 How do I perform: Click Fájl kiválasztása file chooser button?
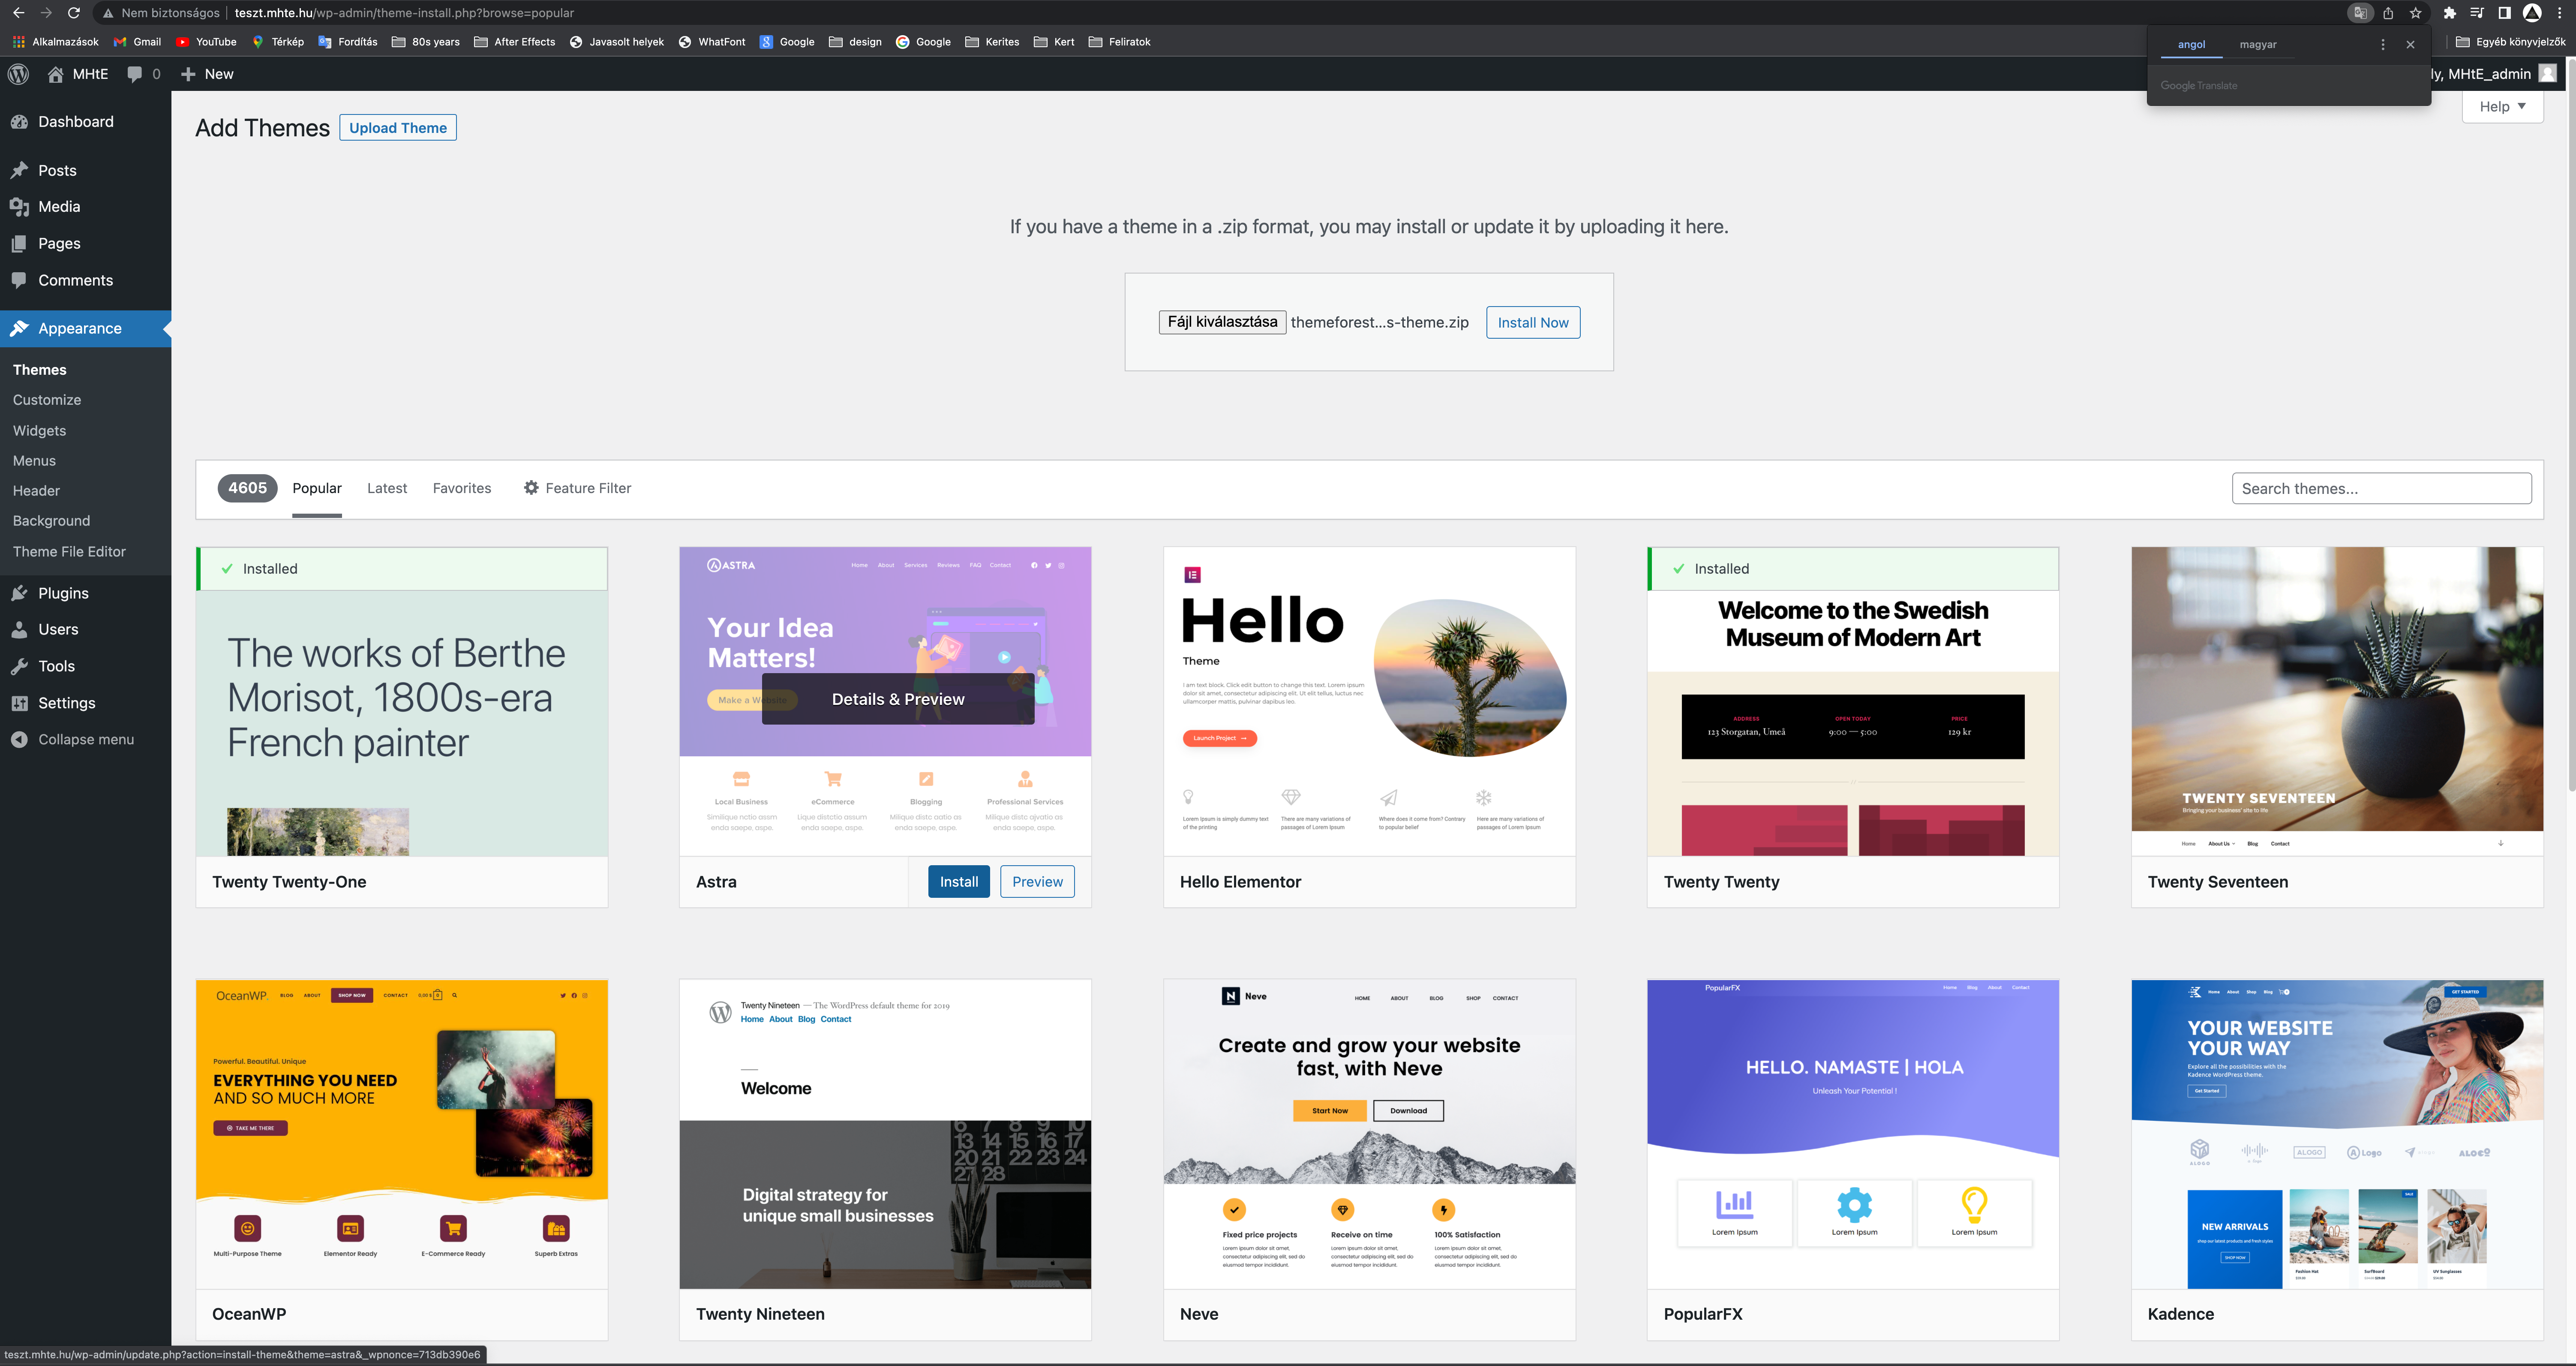point(1222,322)
